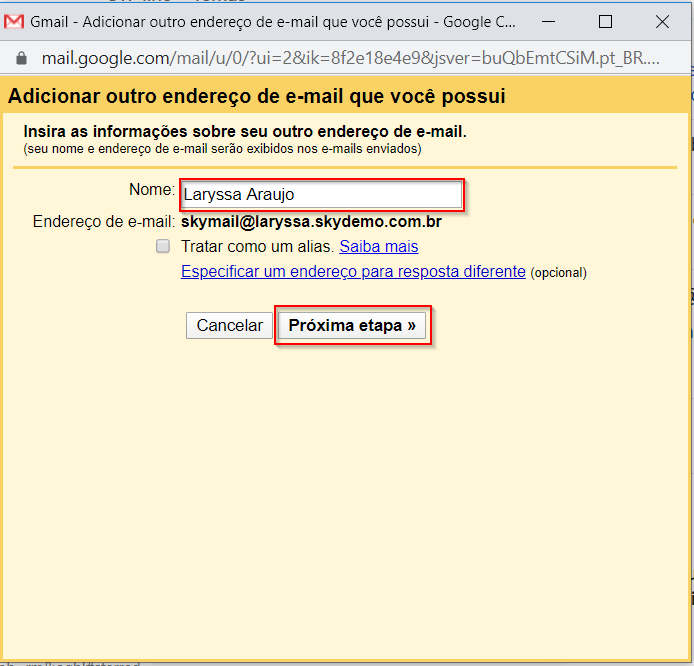The image size is (694, 666).
Task: Click the heading 'Adicionar outro endereço de e-mail que você possui'
Action: (x=257, y=96)
